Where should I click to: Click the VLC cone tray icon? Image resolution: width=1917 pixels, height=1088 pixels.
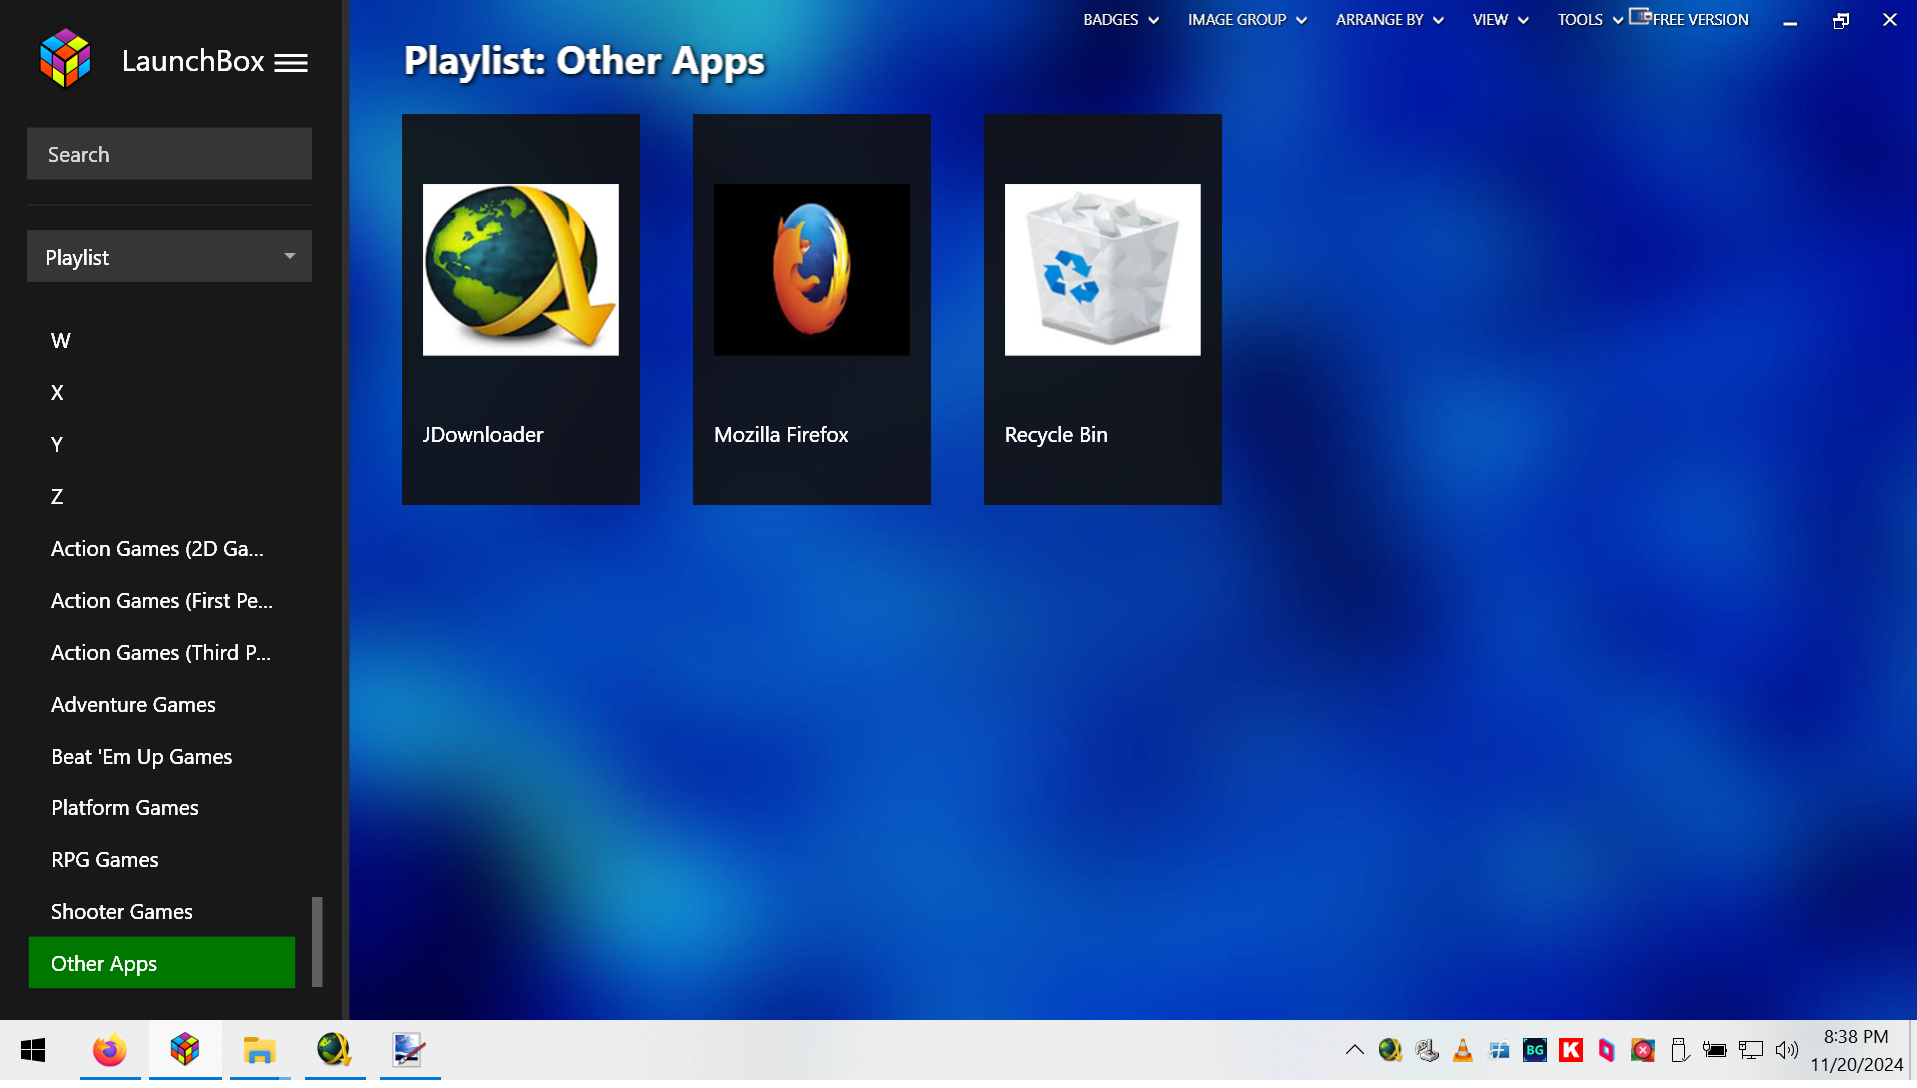(1463, 1051)
